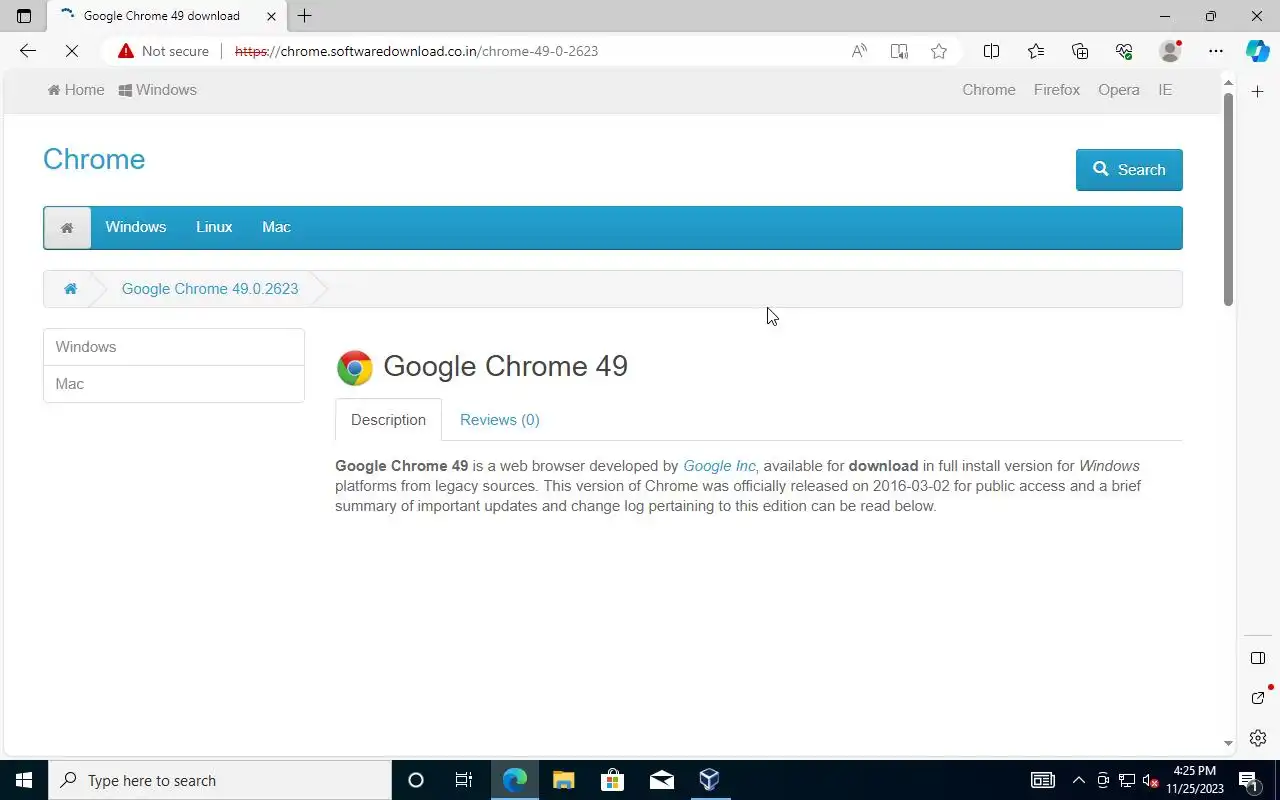
Task: Open Task View on the taskbar
Action: point(464,780)
